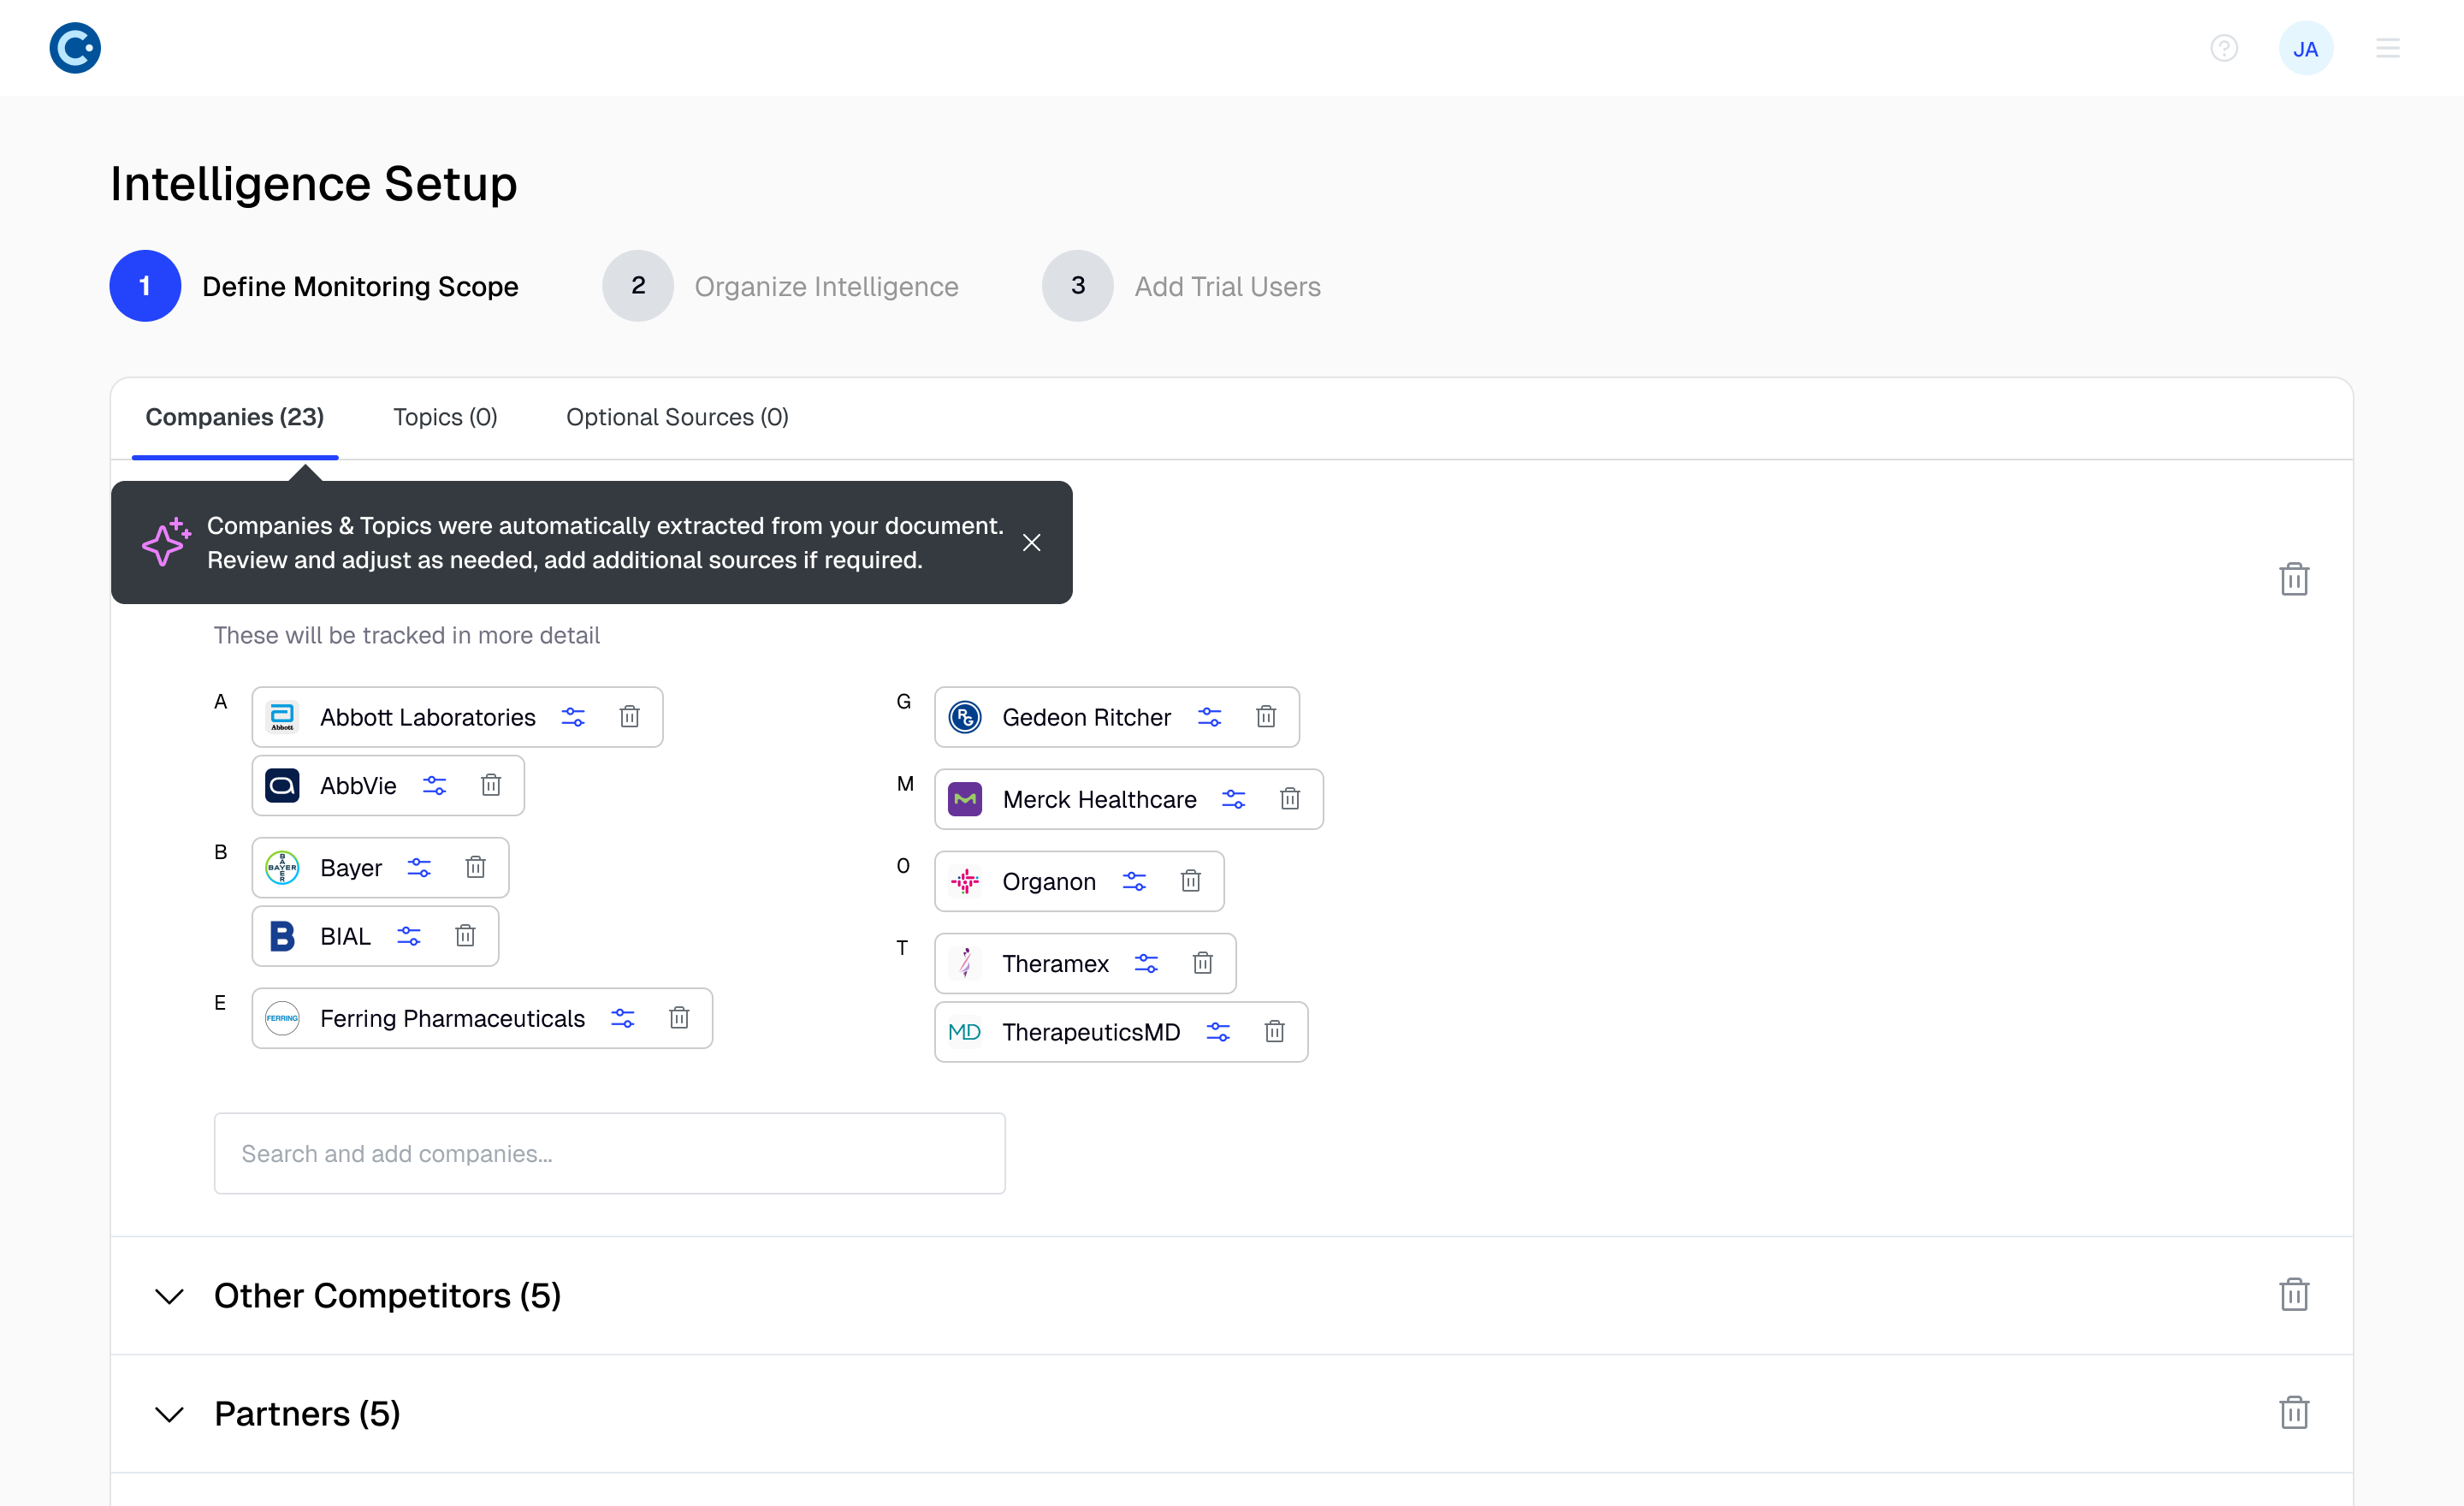2464x1506 pixels.
Task: Open settings for Abbott Laboratories
Action: coord(573,717)
